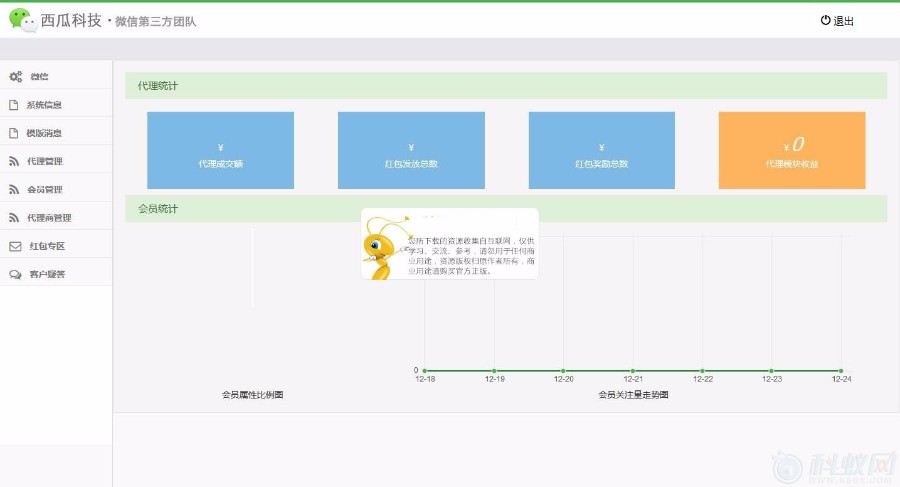Click the 微信第三方团队 subtitle text

pyautogui.click(x=156, y=22)
